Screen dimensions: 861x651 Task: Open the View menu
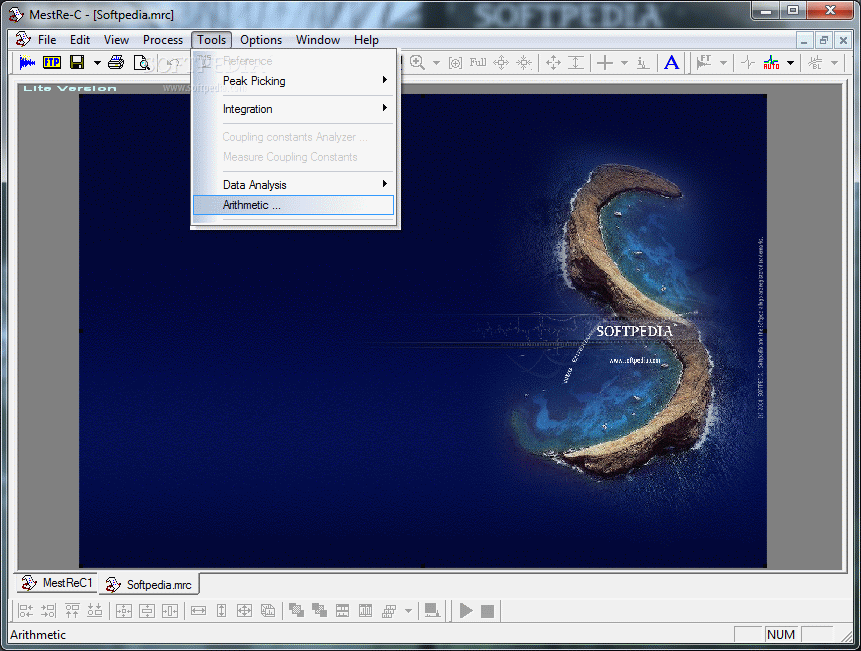tap(116, 40)
